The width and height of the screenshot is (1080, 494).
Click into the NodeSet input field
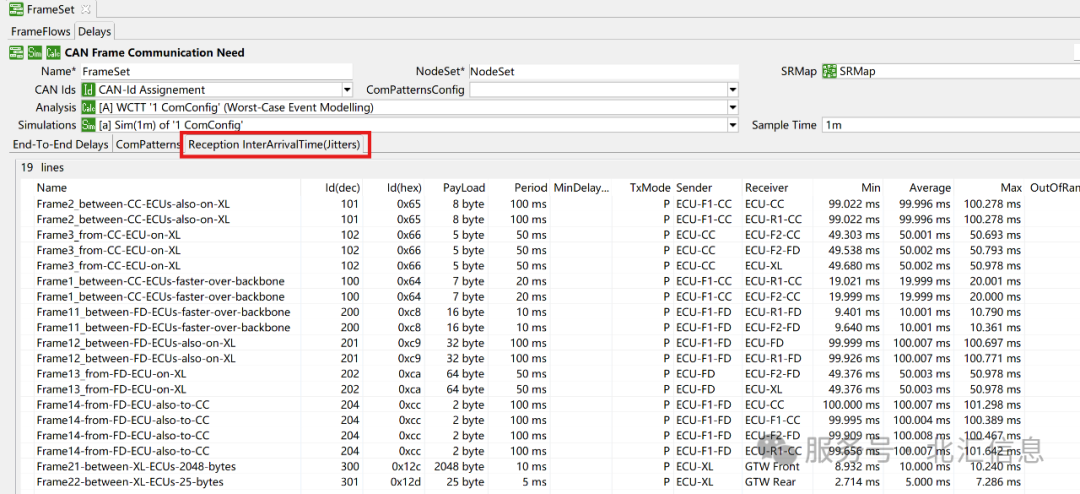point(604,71)
